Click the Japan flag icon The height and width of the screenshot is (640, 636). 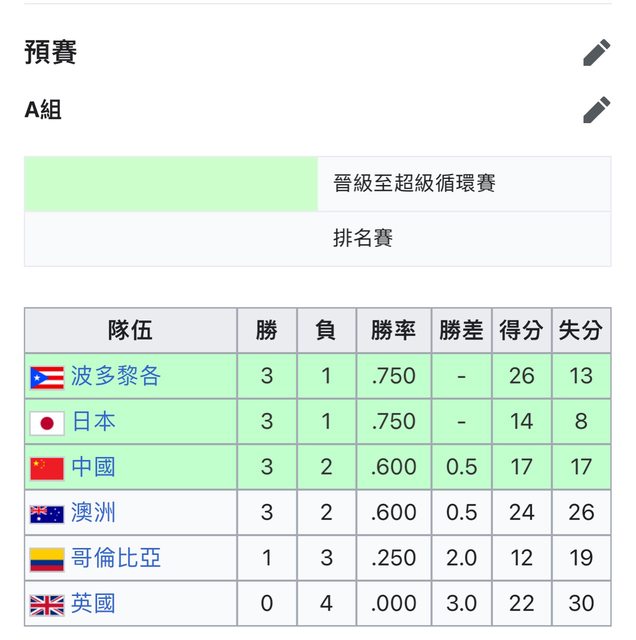tap(47, 423)
